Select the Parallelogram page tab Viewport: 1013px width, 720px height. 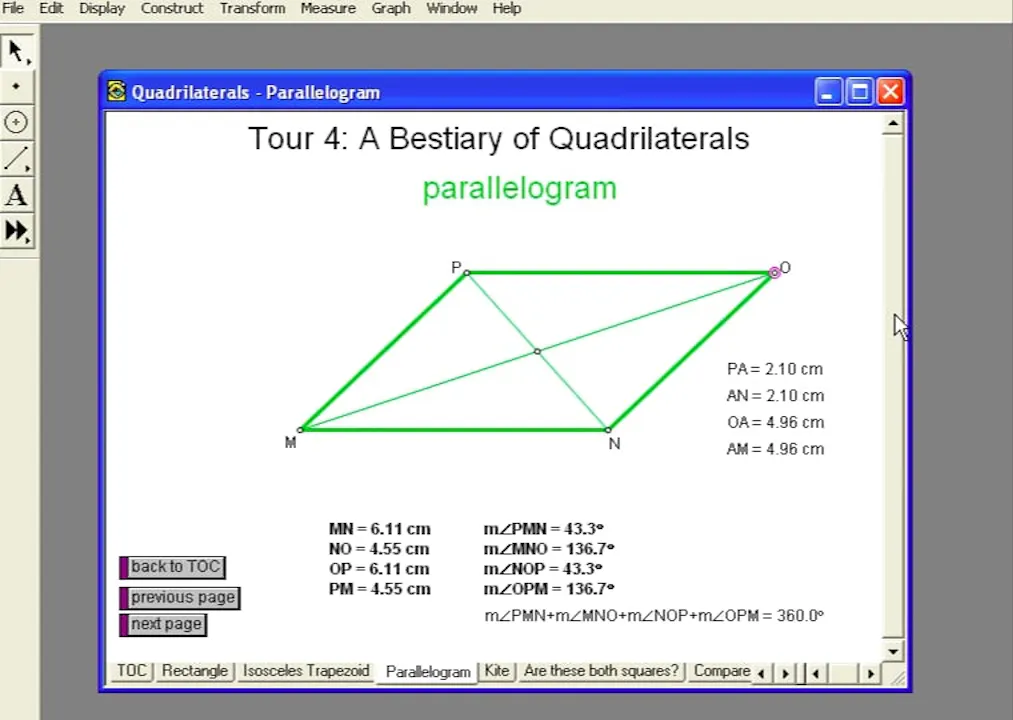[x=428, y=672]
